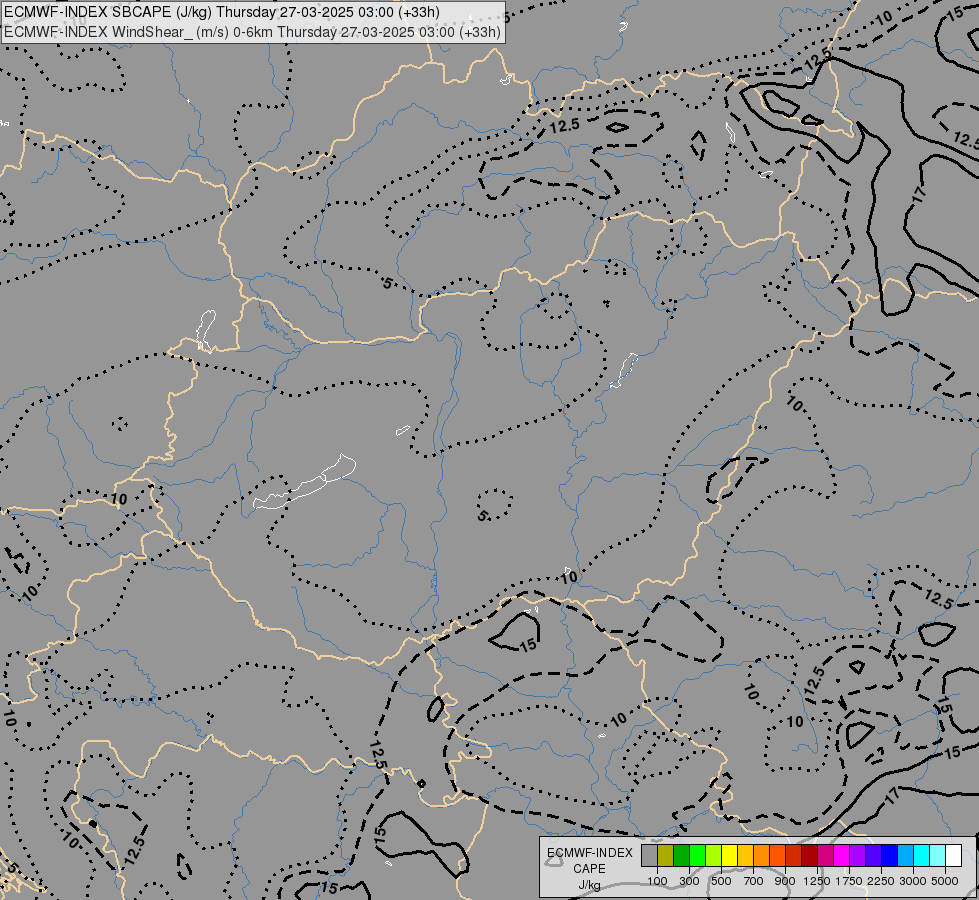Select the bright magenta legend swatch
The height and width of the screenshot is (900, 979).
click(x=841, y=856)
